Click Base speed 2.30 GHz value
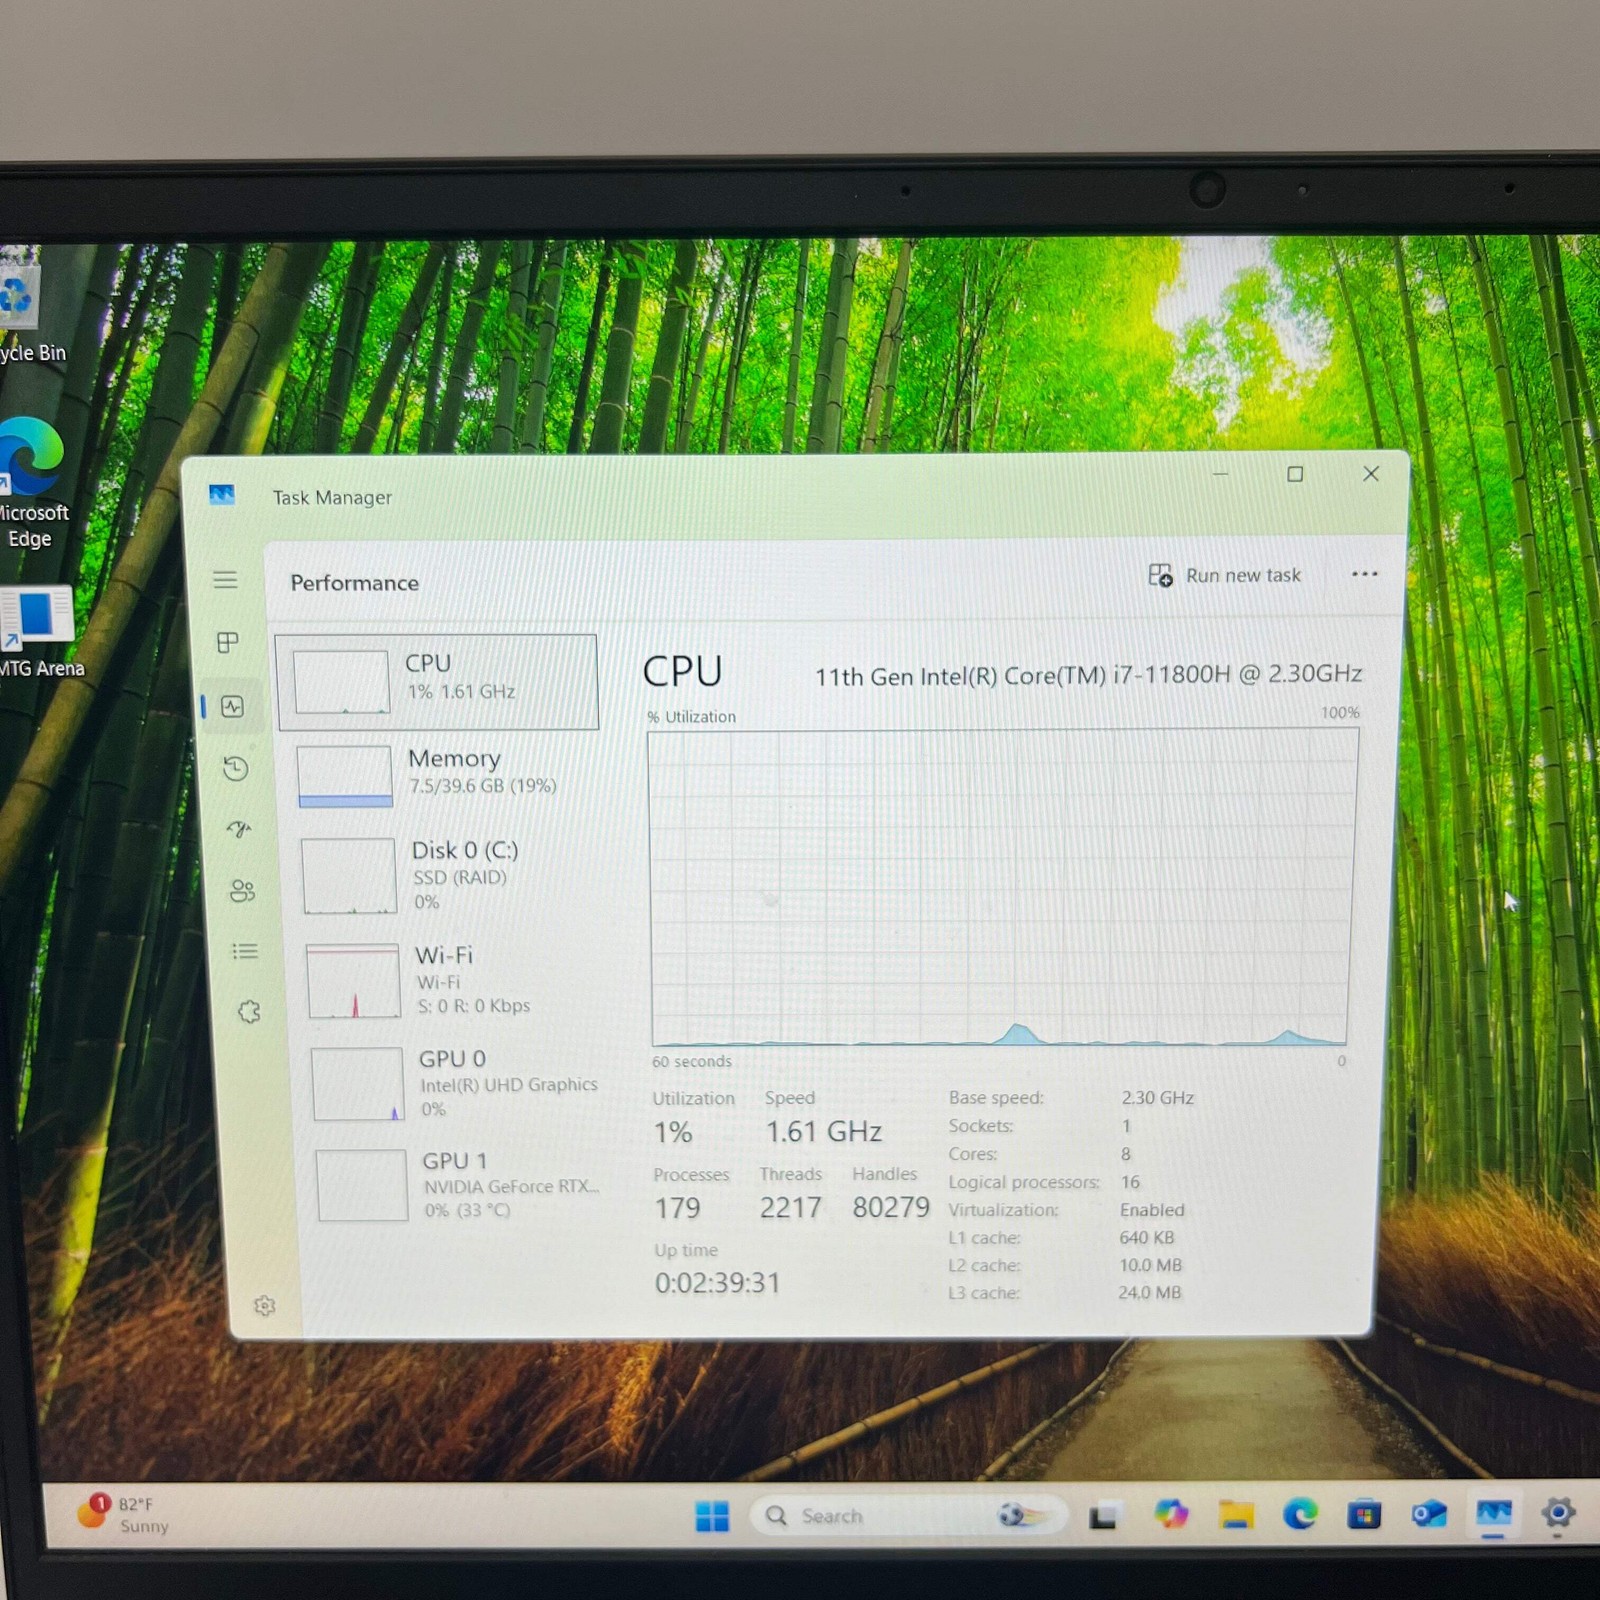 (1158, 1098)
